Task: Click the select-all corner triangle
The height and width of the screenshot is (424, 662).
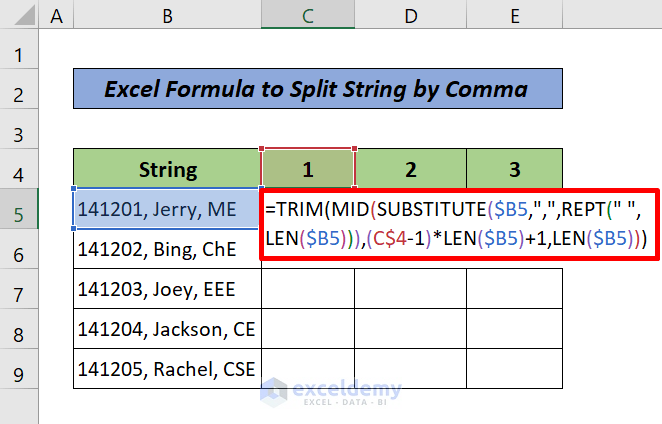Action: [20, 14]
